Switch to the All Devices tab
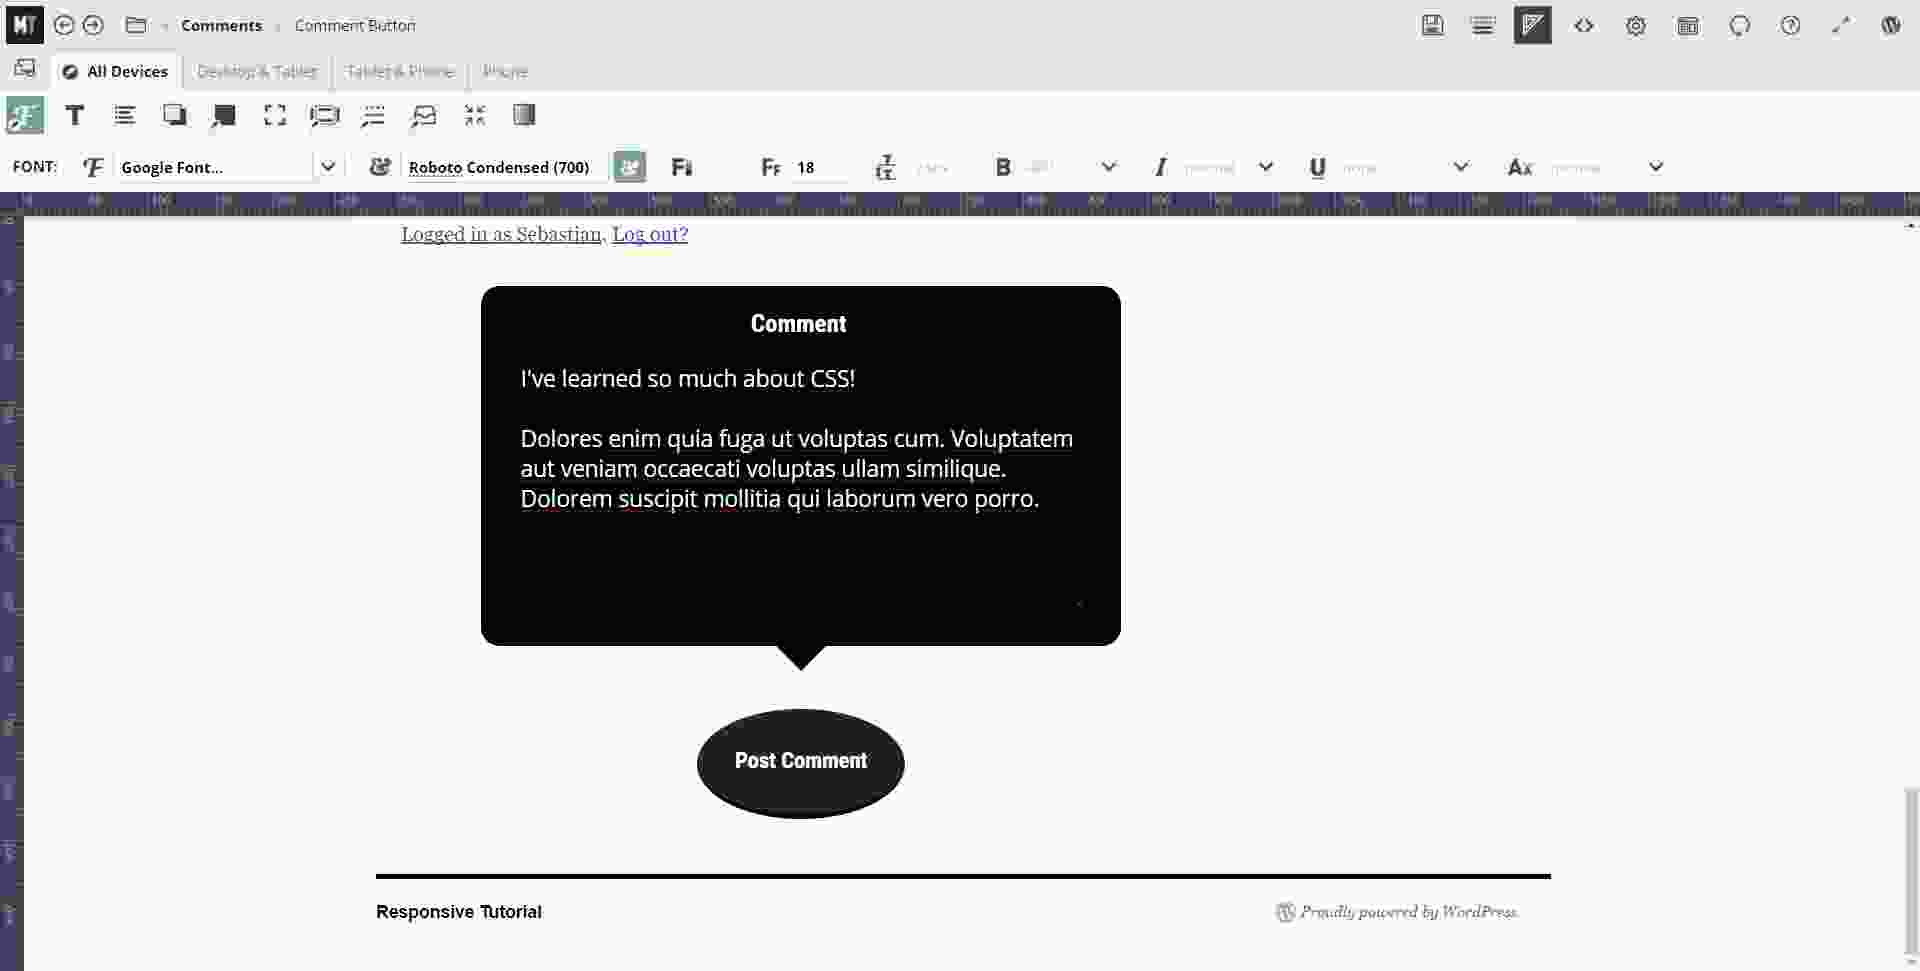The height and width of the screenshot is (971, 1920). click(116, 71)
